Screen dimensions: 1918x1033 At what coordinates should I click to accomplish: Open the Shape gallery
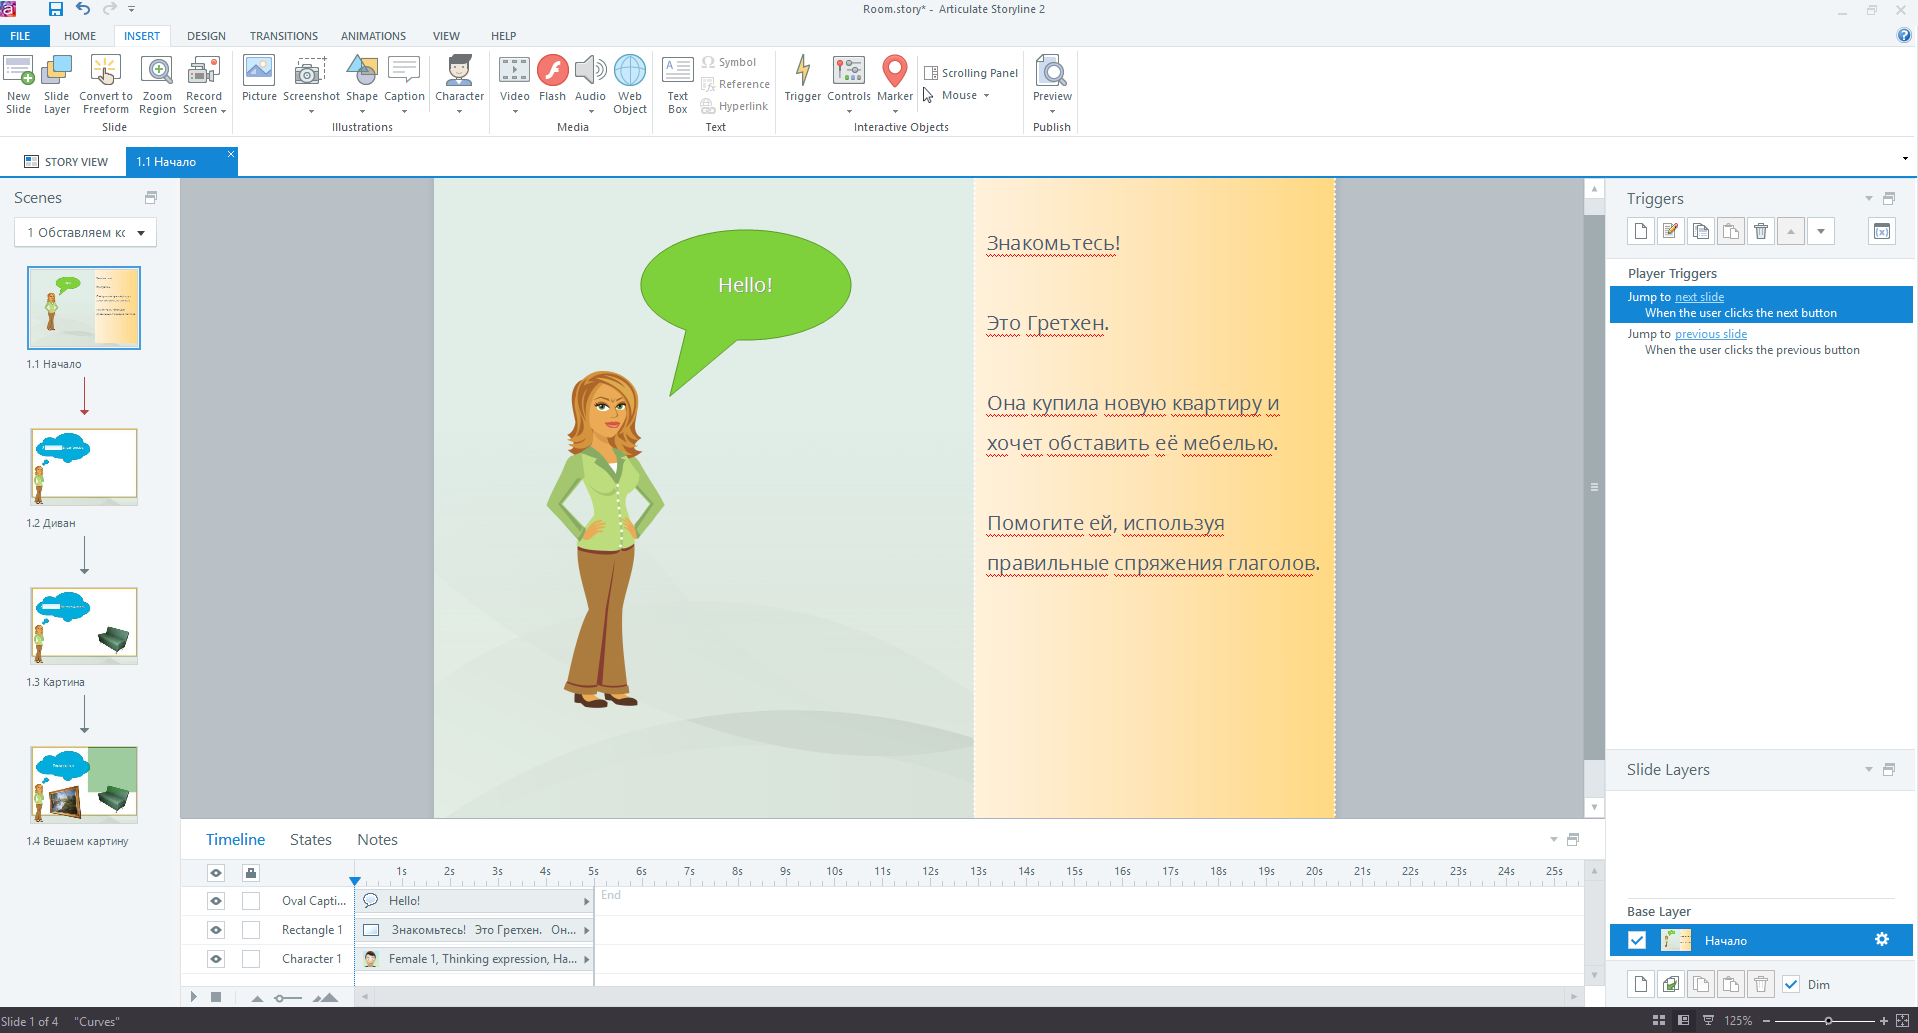pyautogui.click(x=362, y=85)
